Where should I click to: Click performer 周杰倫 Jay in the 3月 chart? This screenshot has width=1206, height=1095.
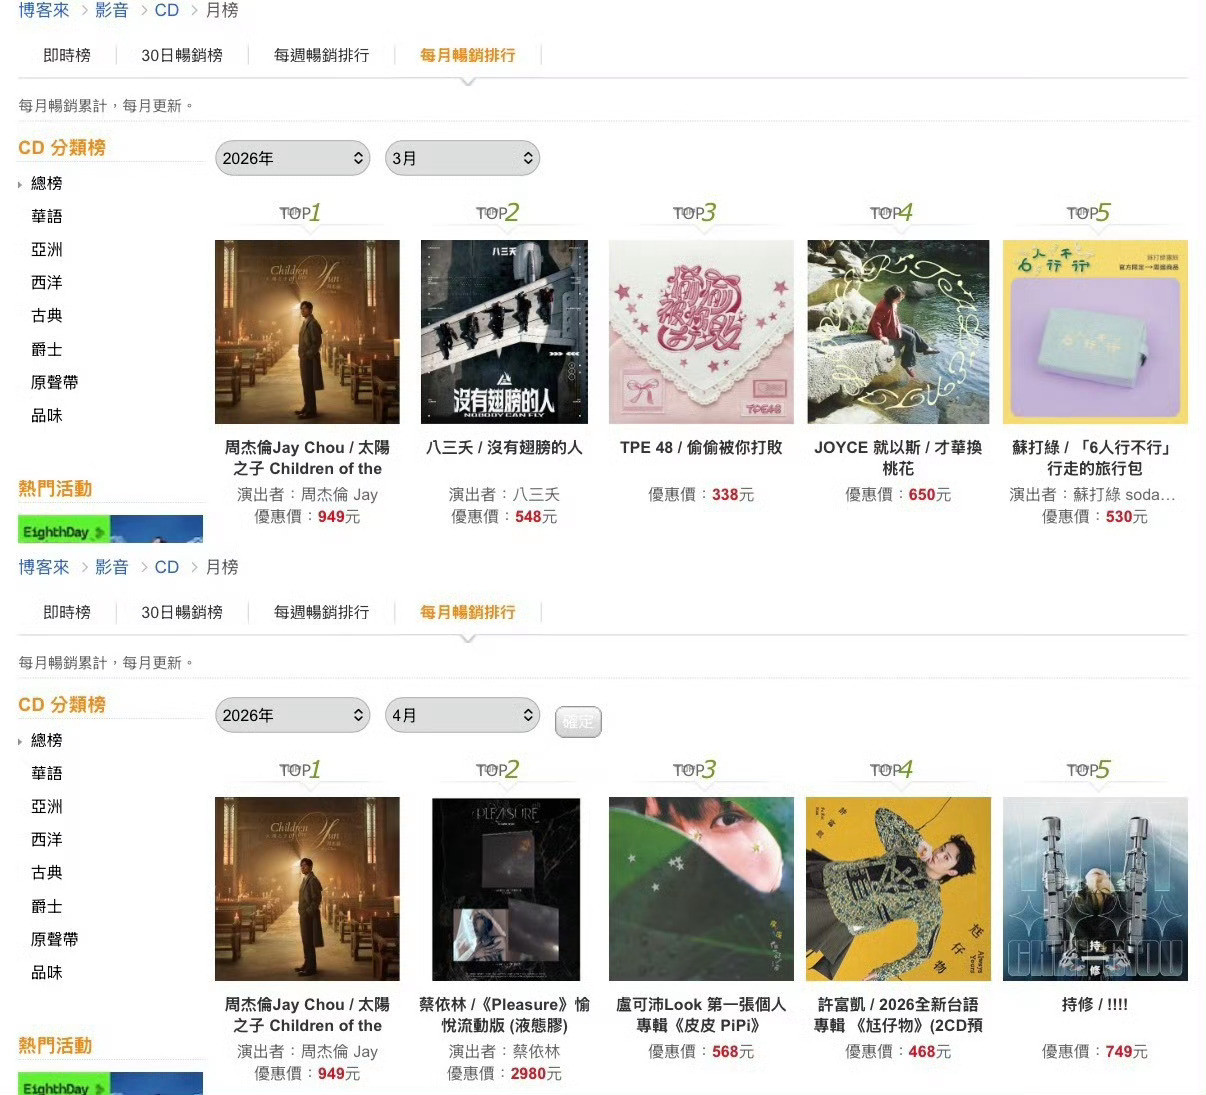click(339, 494)
